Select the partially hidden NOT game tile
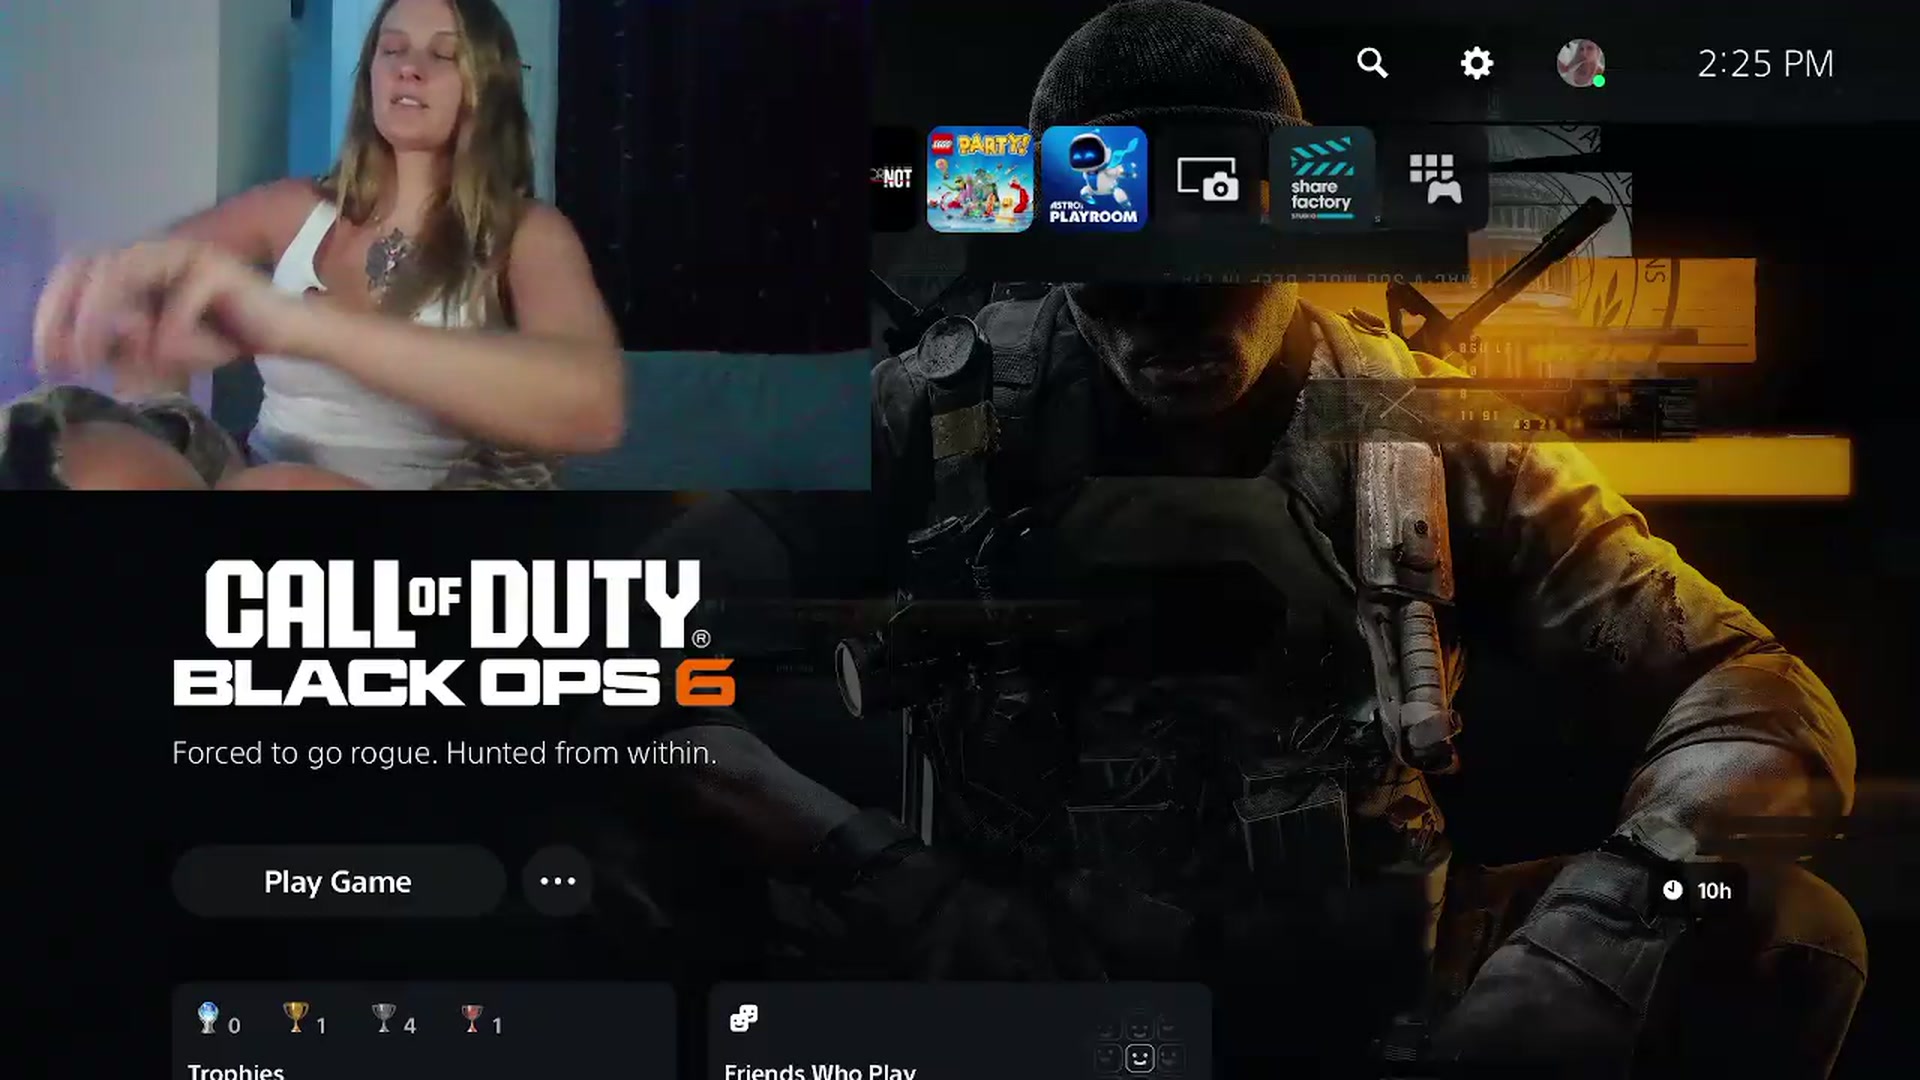This screenshot has width=1920, height=1080. tap(894, 179)
